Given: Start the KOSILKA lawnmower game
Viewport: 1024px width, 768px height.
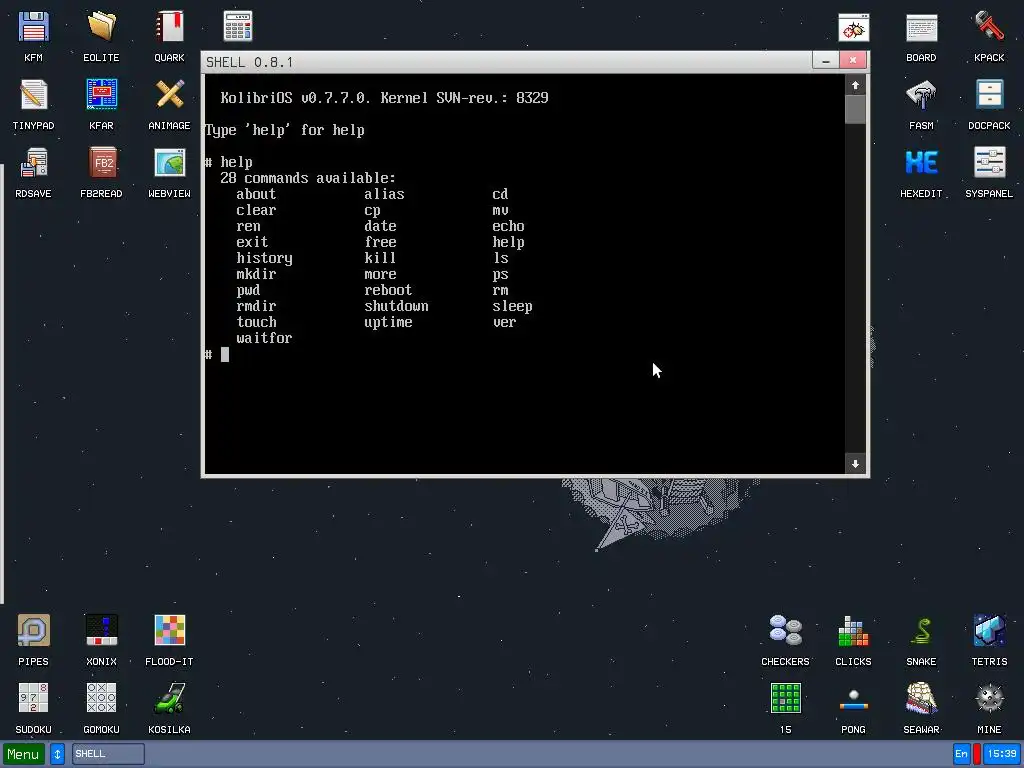Looking at the screenshot, I should (169, 699).
